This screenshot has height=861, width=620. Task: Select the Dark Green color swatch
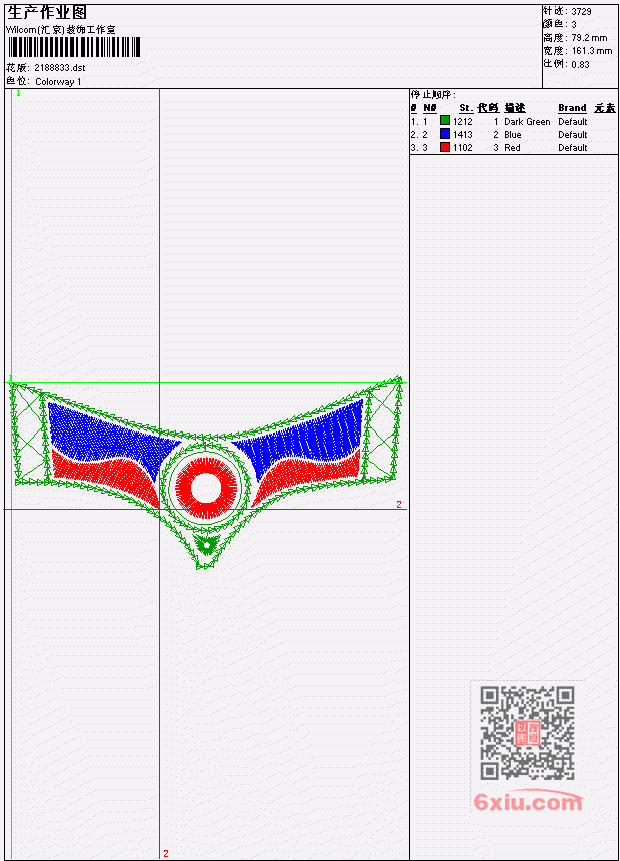[x=445, y=121]
